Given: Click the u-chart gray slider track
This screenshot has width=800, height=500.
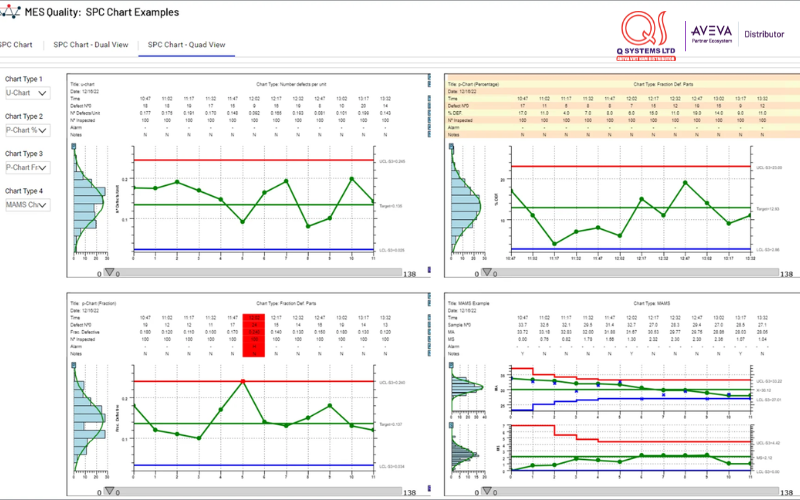Looking at the screenshot, I should click(x=253, y=273).
